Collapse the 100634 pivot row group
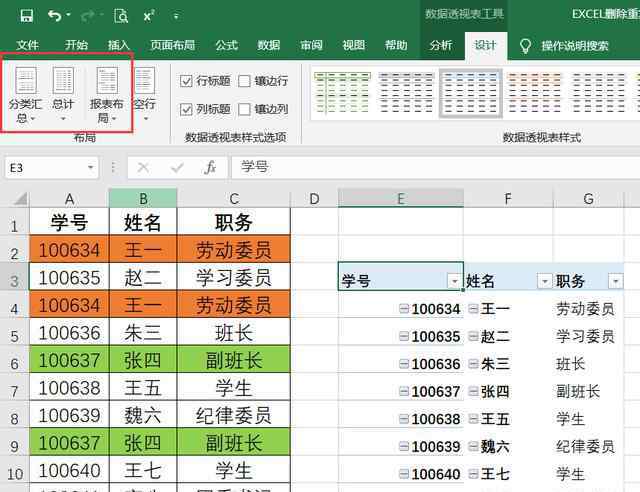This screenshot has width=640, height=492. (404, 310)
